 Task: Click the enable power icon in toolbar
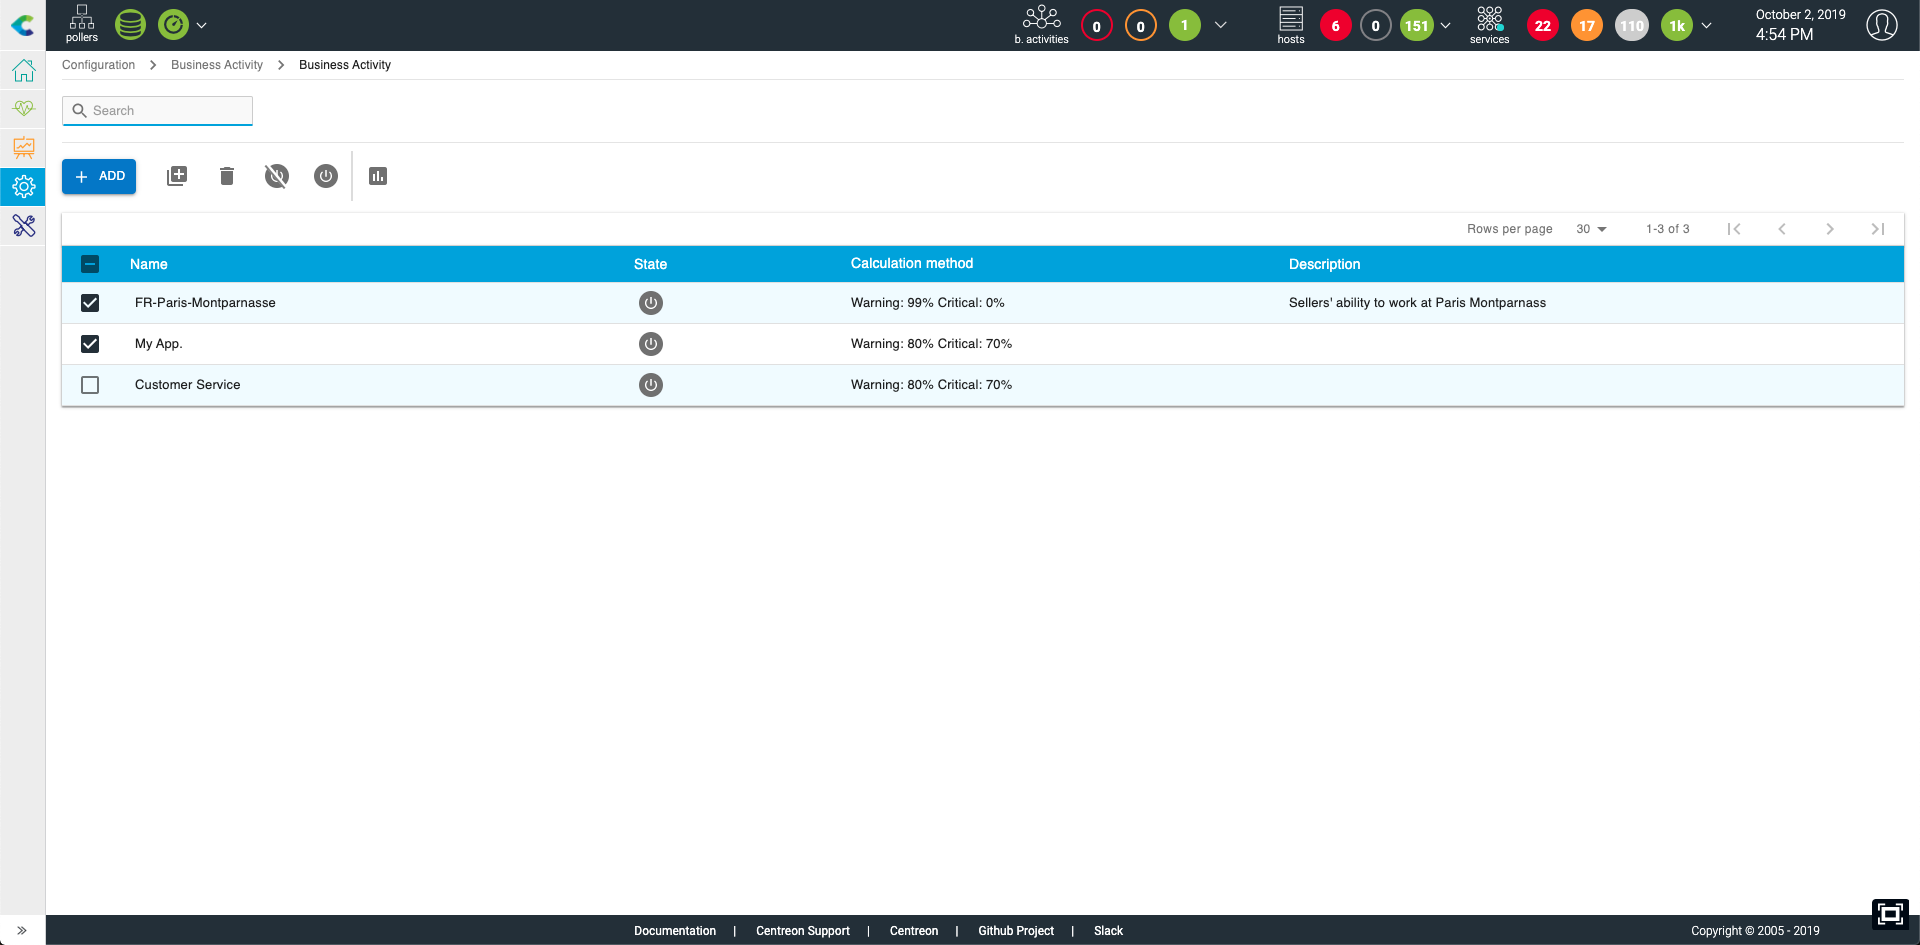tap(326, 176)
